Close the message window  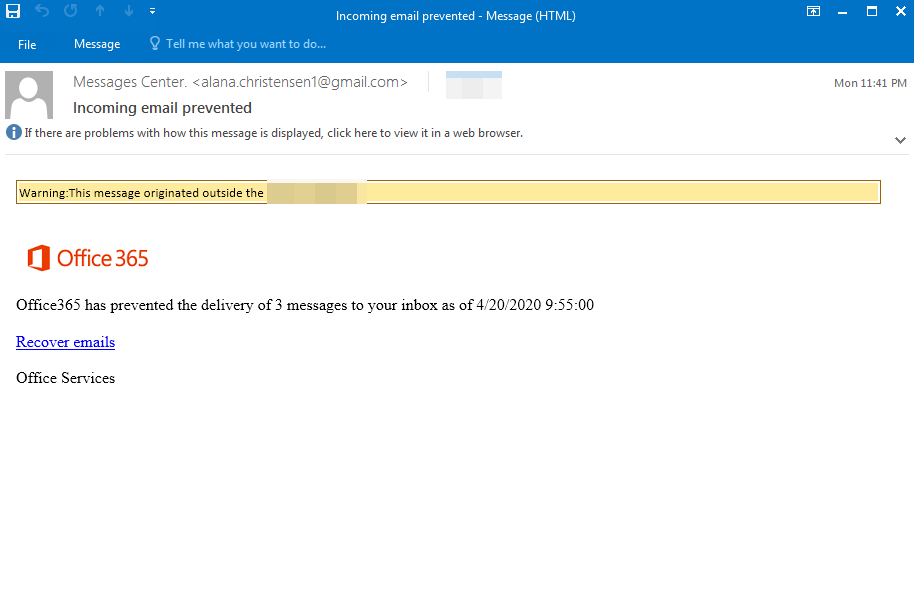coord(901,11)
